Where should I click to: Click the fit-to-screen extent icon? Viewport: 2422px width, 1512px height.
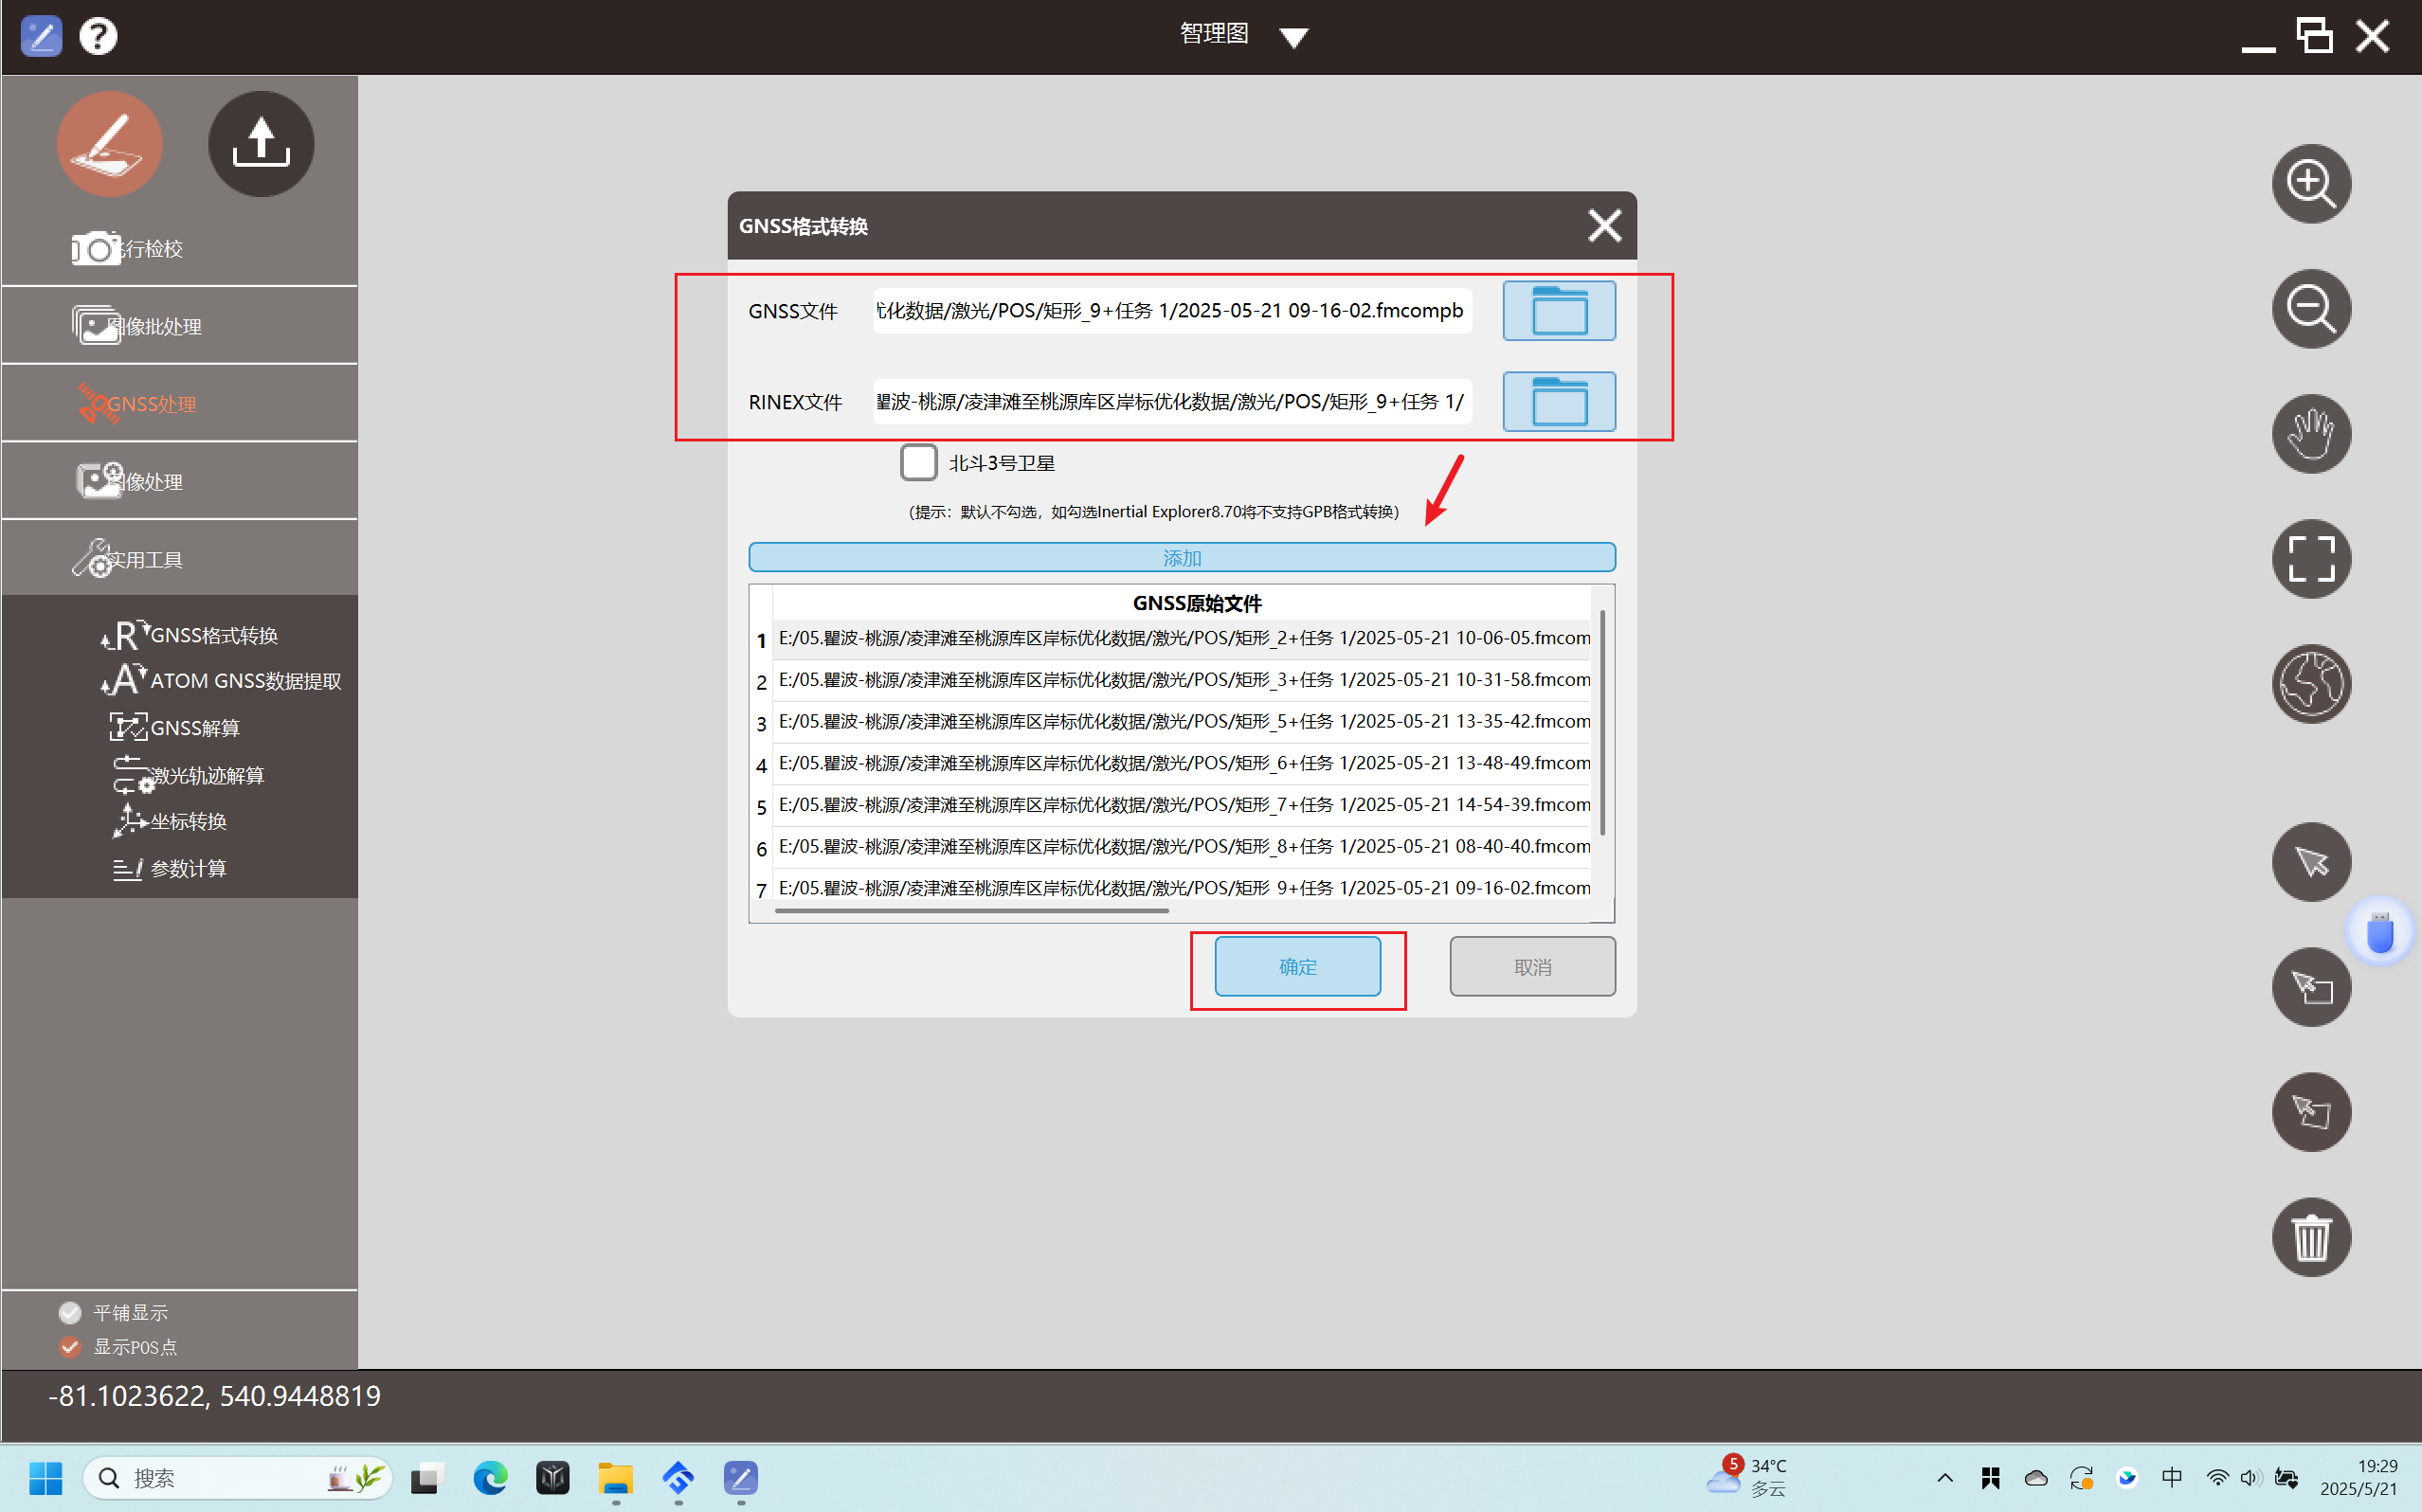point(2310,559)
